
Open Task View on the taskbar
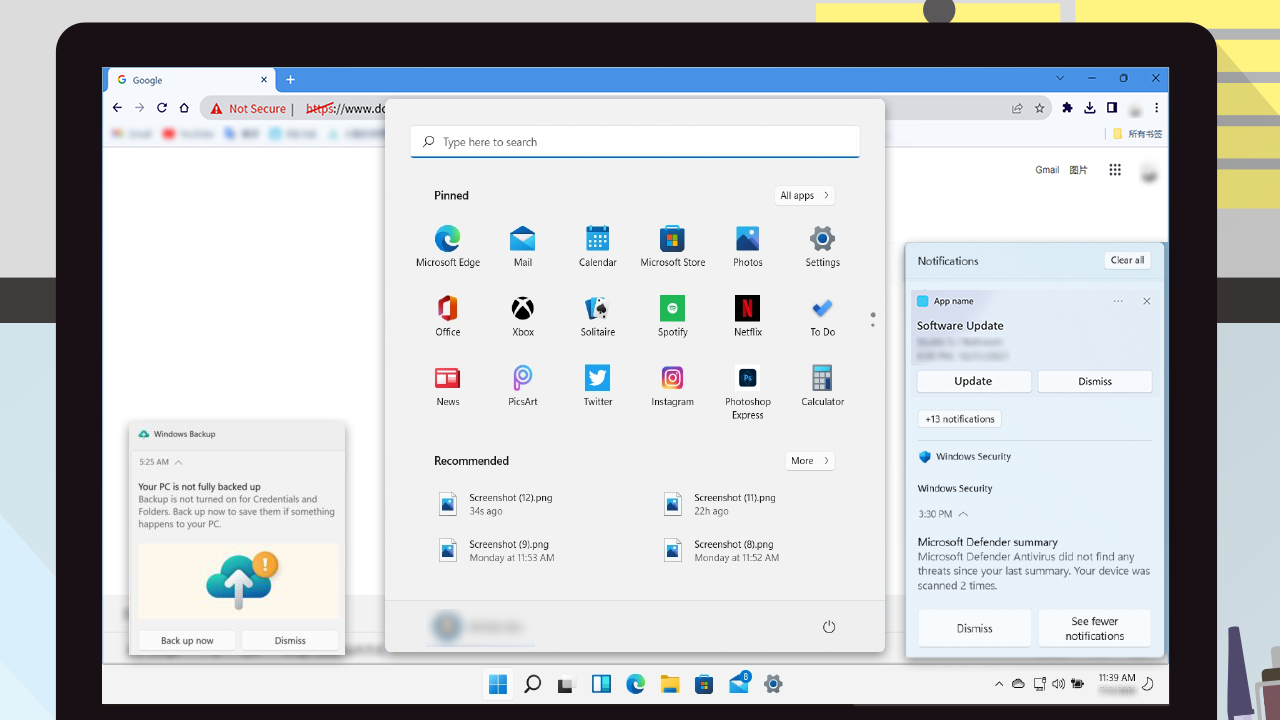coord(567,684)
